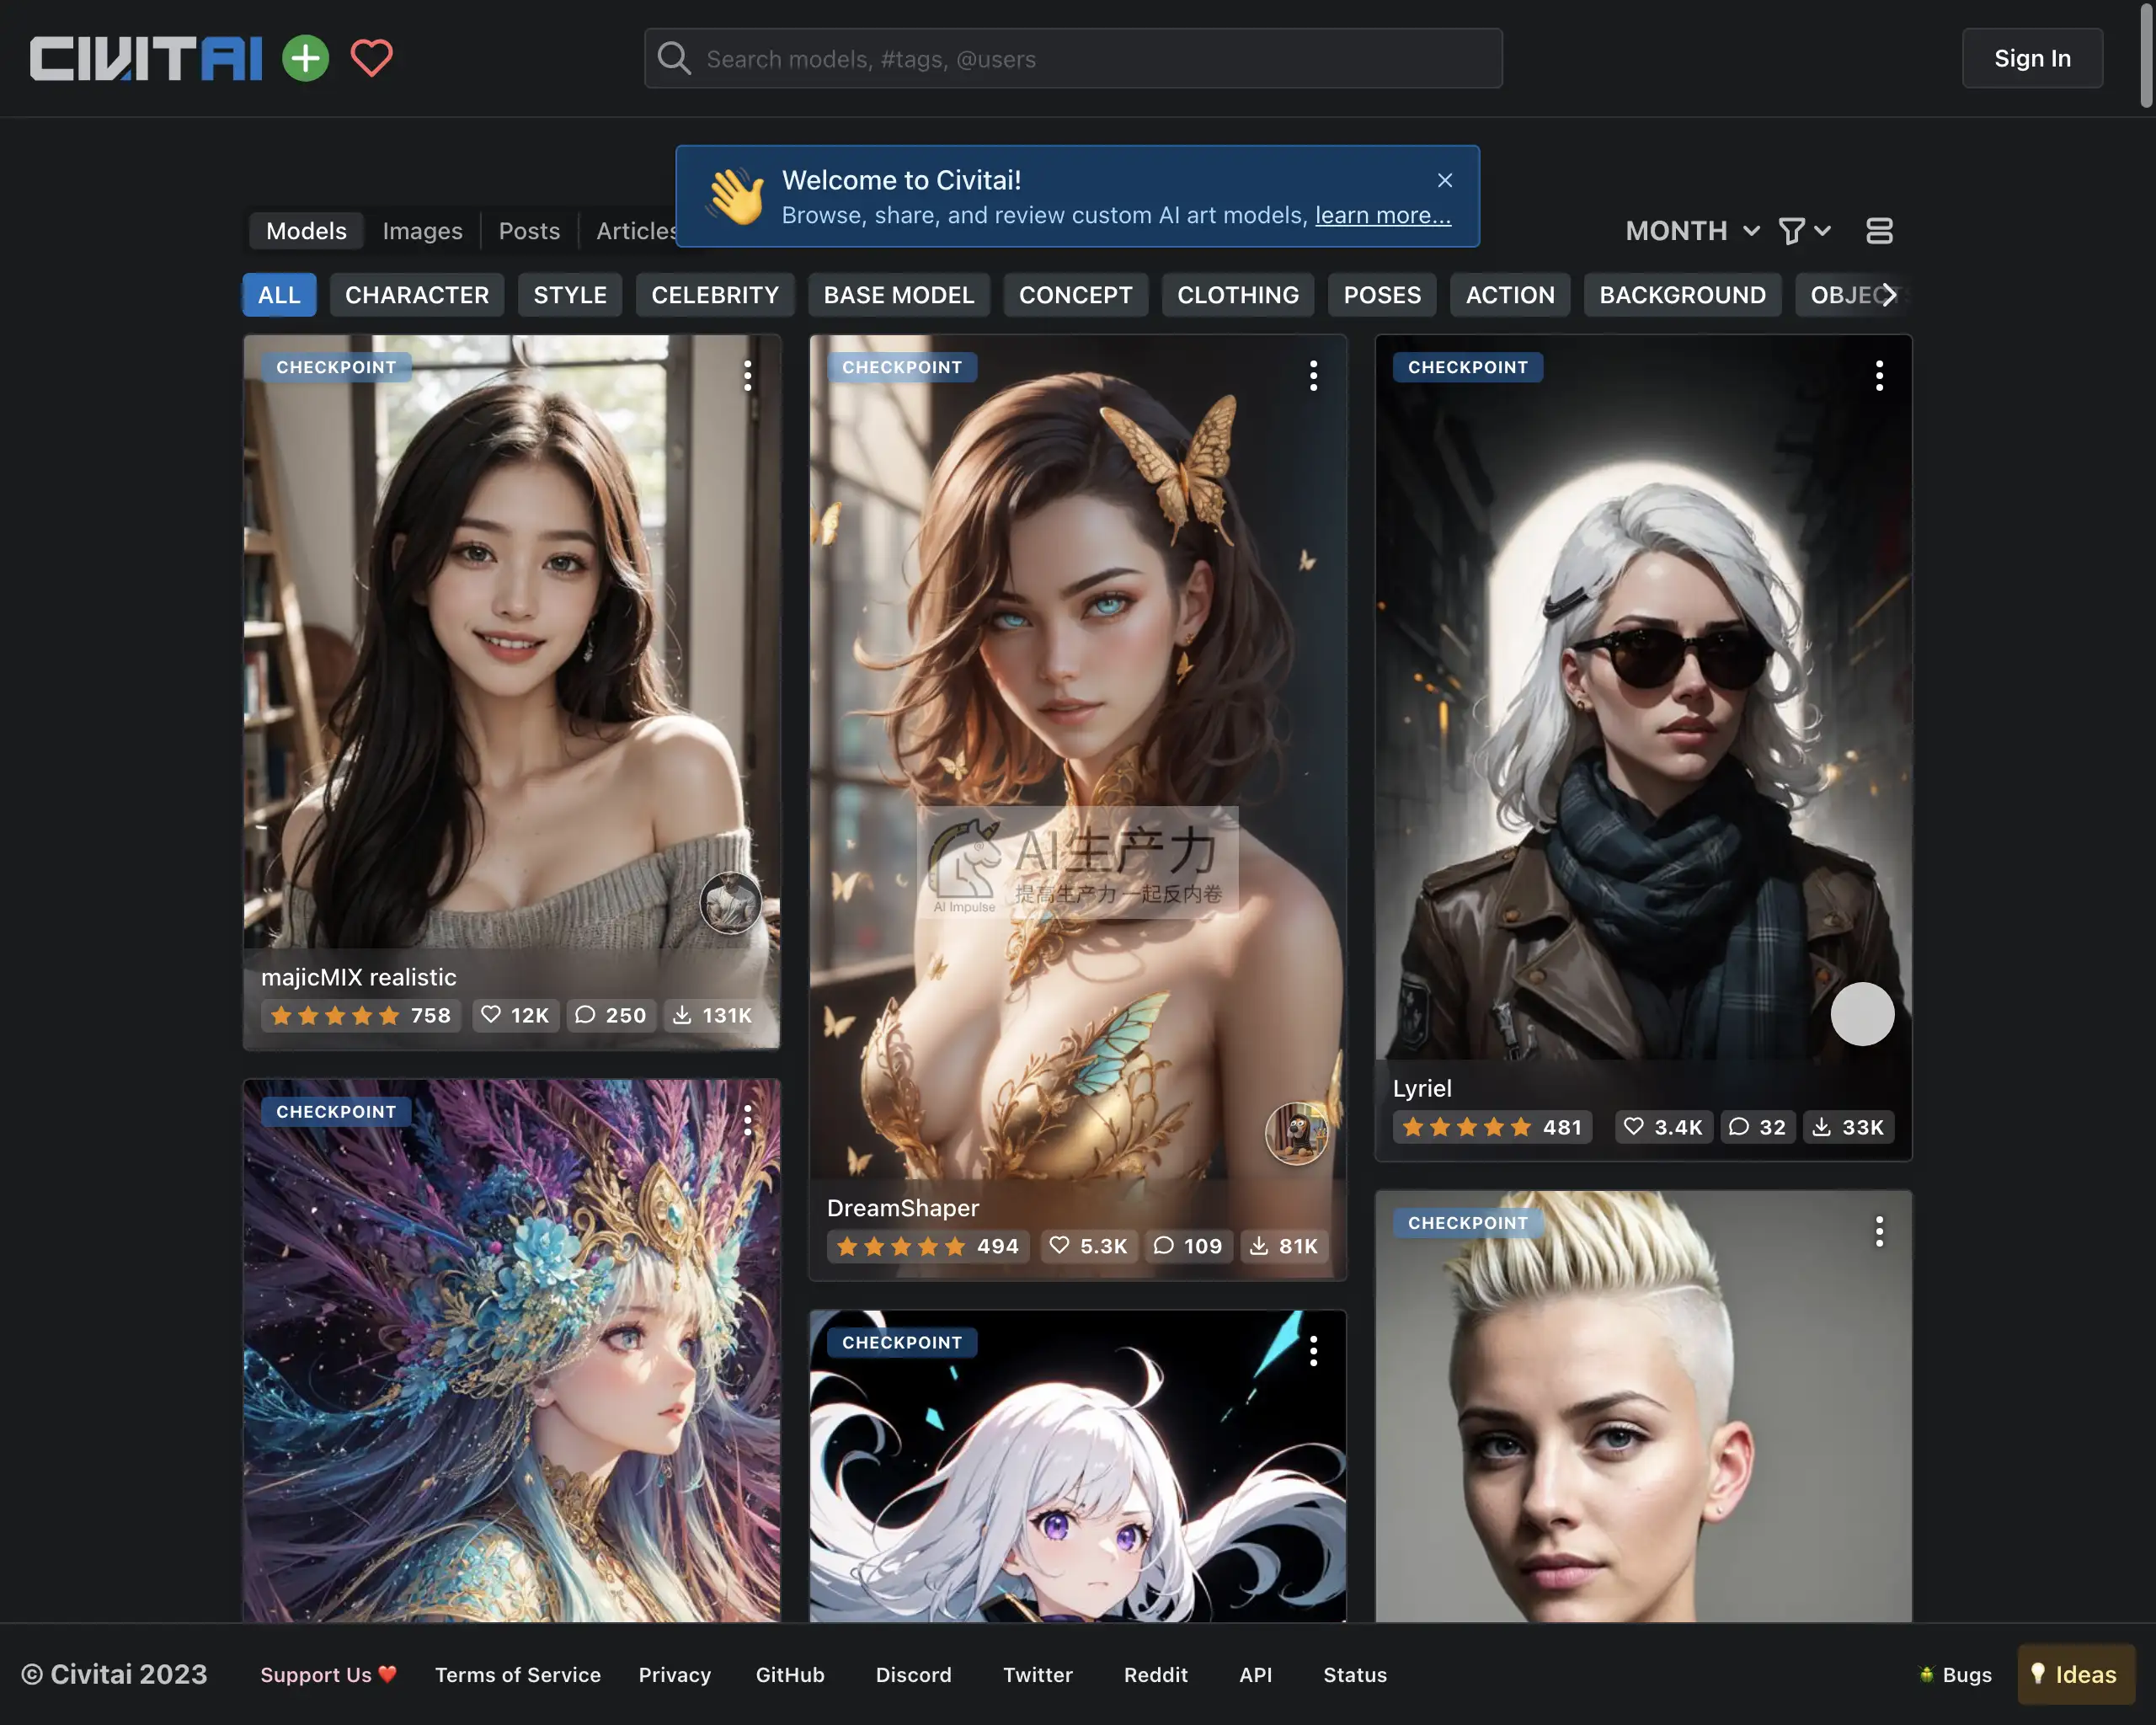Click Lyriel creator avatar circle
This screenshot has width=2156, height=1725.
(1862, 1014)
